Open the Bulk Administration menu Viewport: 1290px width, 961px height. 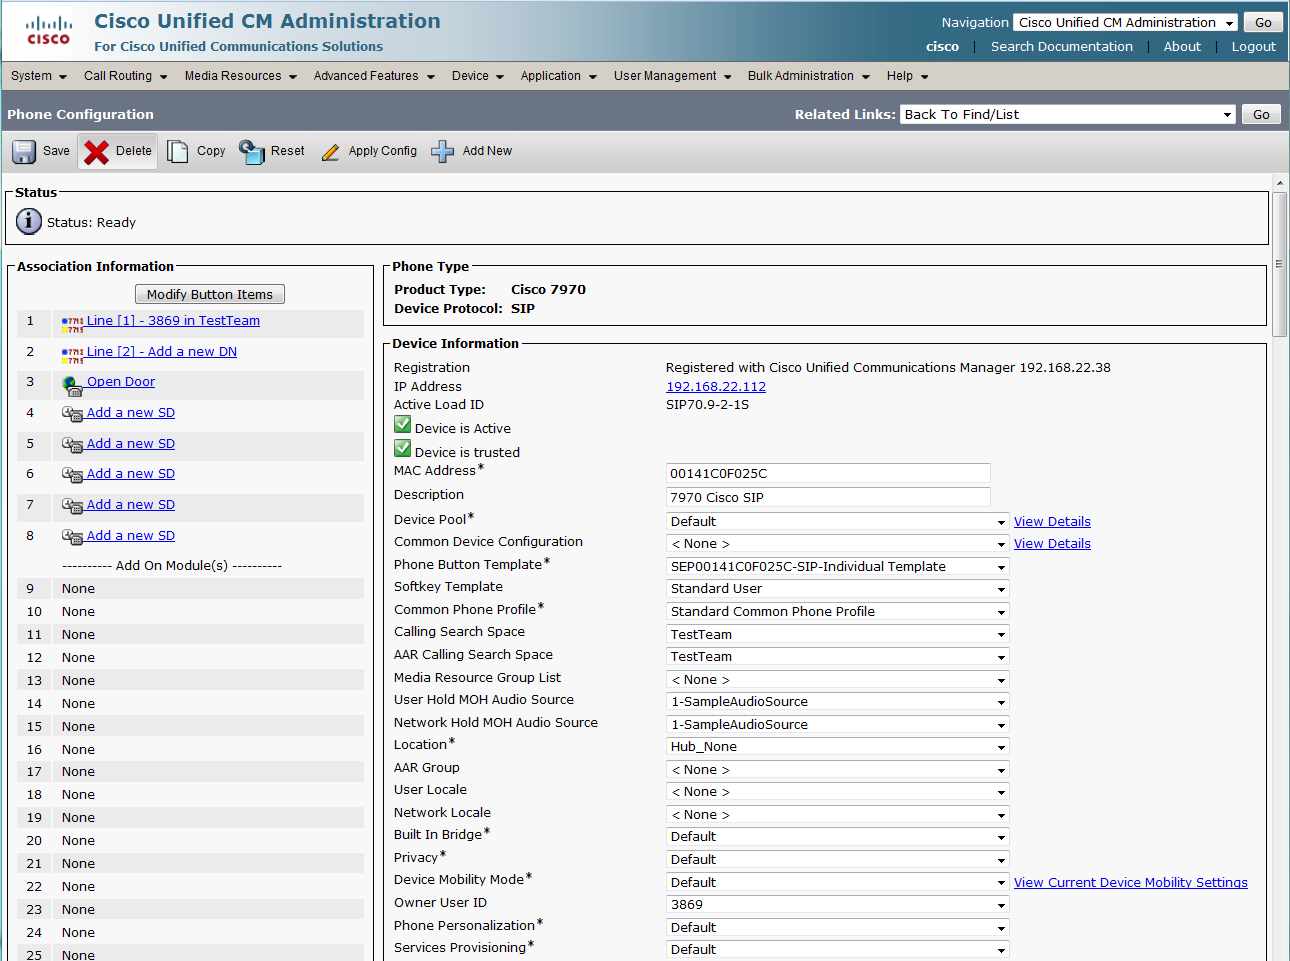point(808,76)
